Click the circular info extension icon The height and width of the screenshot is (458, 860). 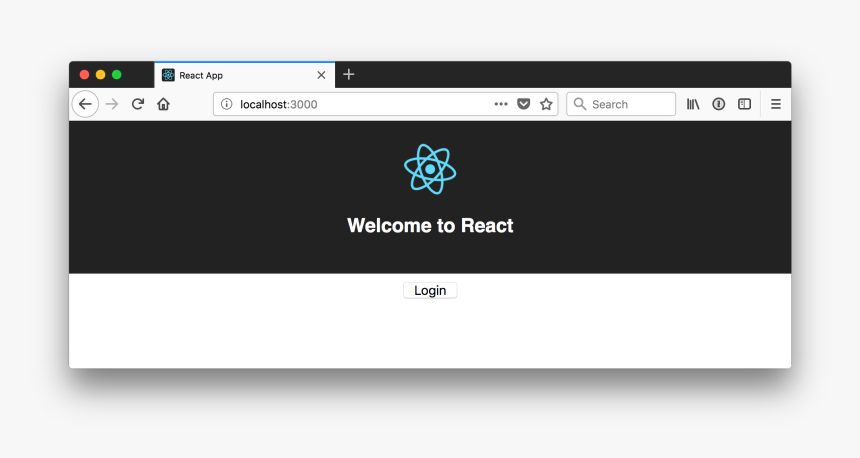click(718, 104)
